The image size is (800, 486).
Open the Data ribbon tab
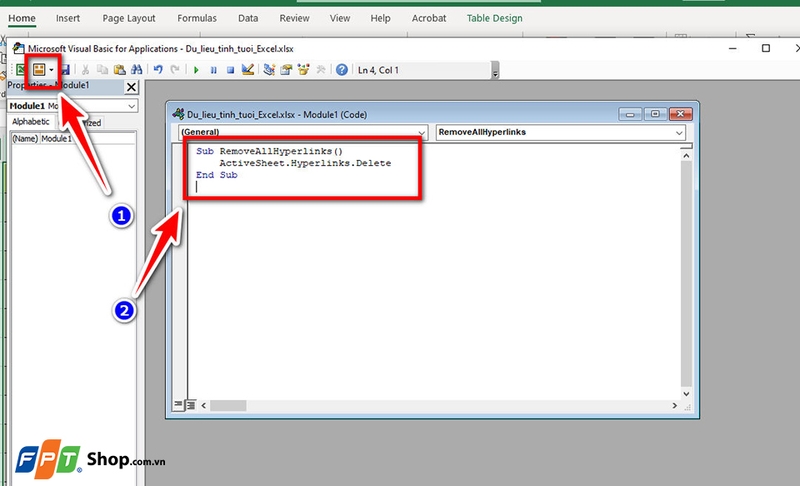(248, 18)
